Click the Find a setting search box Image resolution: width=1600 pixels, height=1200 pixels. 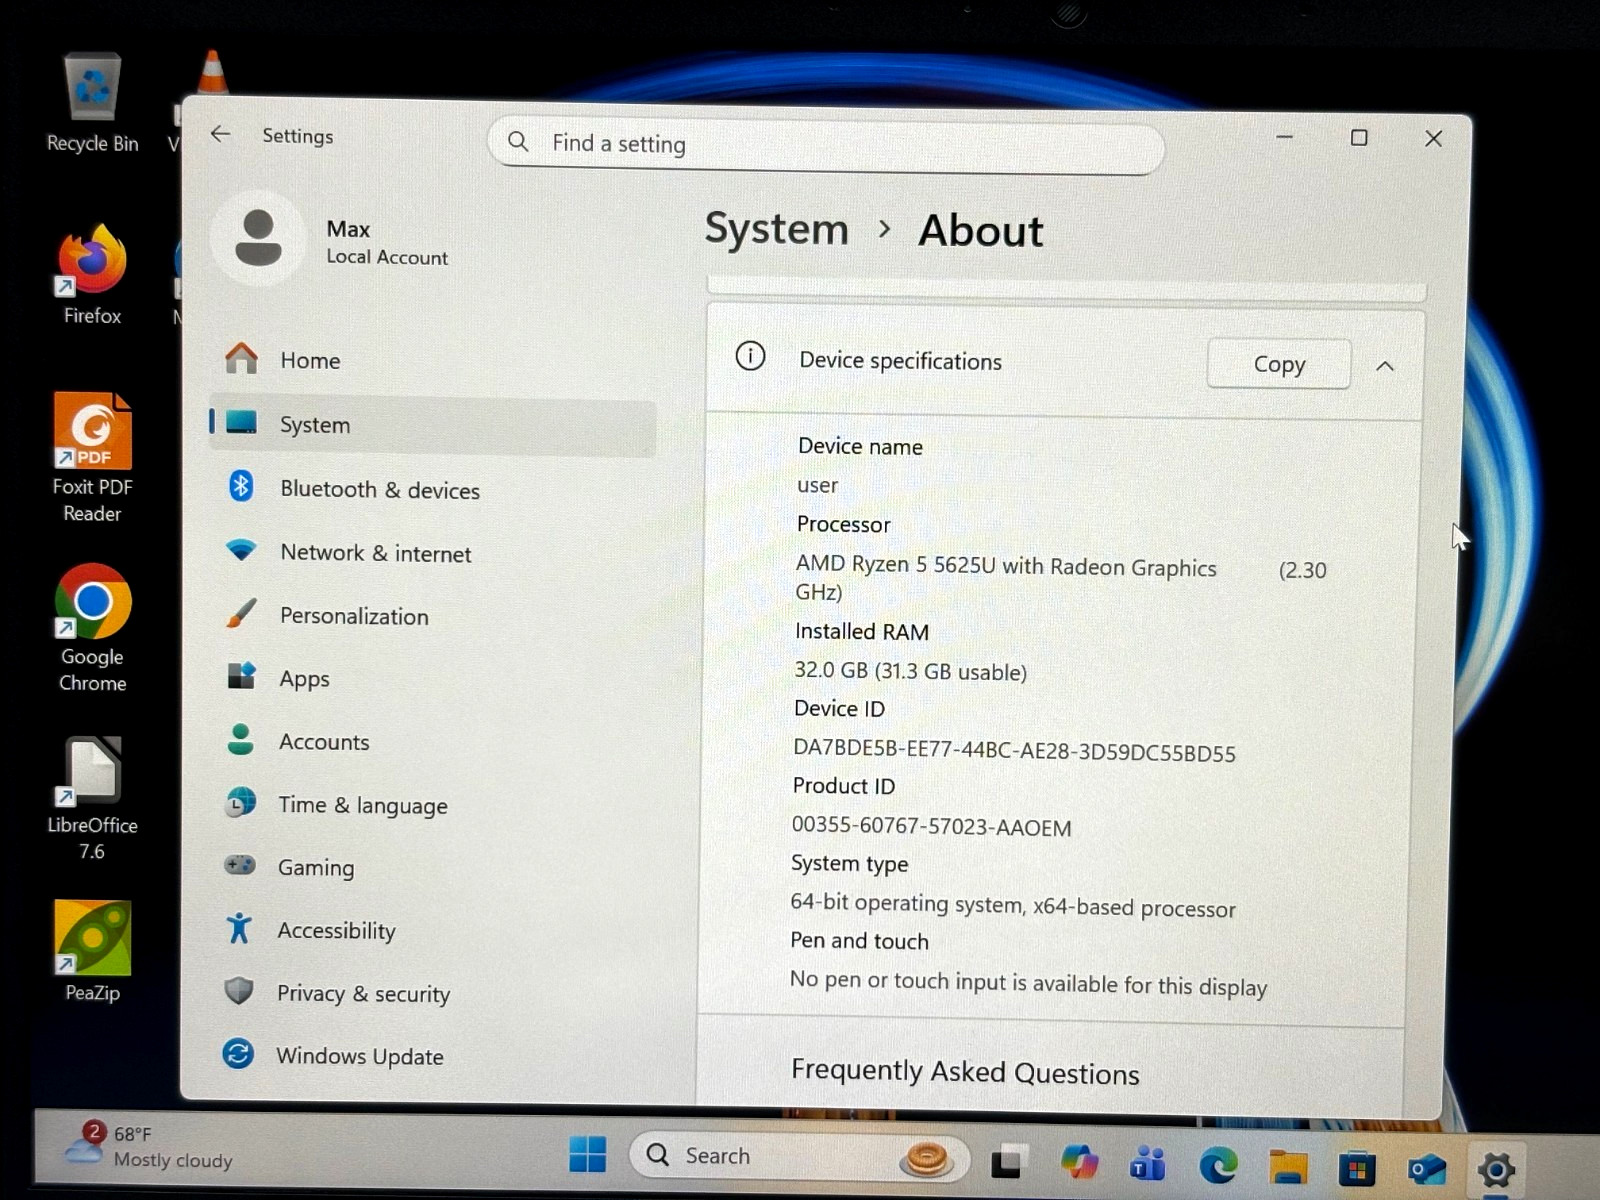pyautogui.click(x=826, y=144)
